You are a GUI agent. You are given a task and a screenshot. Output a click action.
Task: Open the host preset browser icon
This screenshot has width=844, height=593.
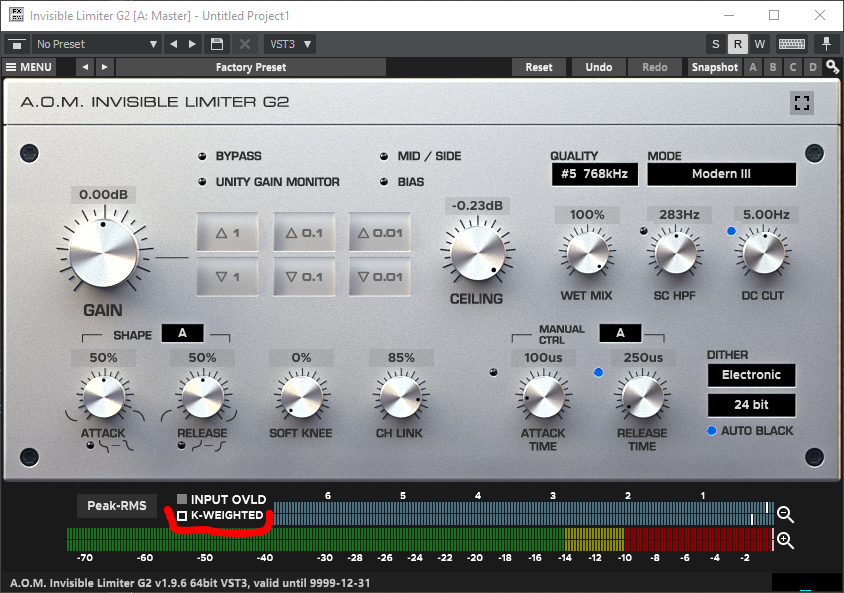[x=17, y=44]
